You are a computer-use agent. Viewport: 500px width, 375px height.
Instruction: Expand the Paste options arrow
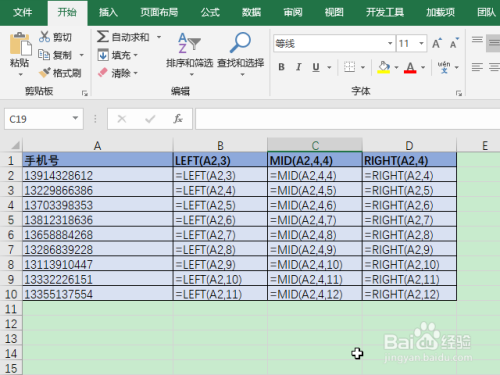coord(20,75)
